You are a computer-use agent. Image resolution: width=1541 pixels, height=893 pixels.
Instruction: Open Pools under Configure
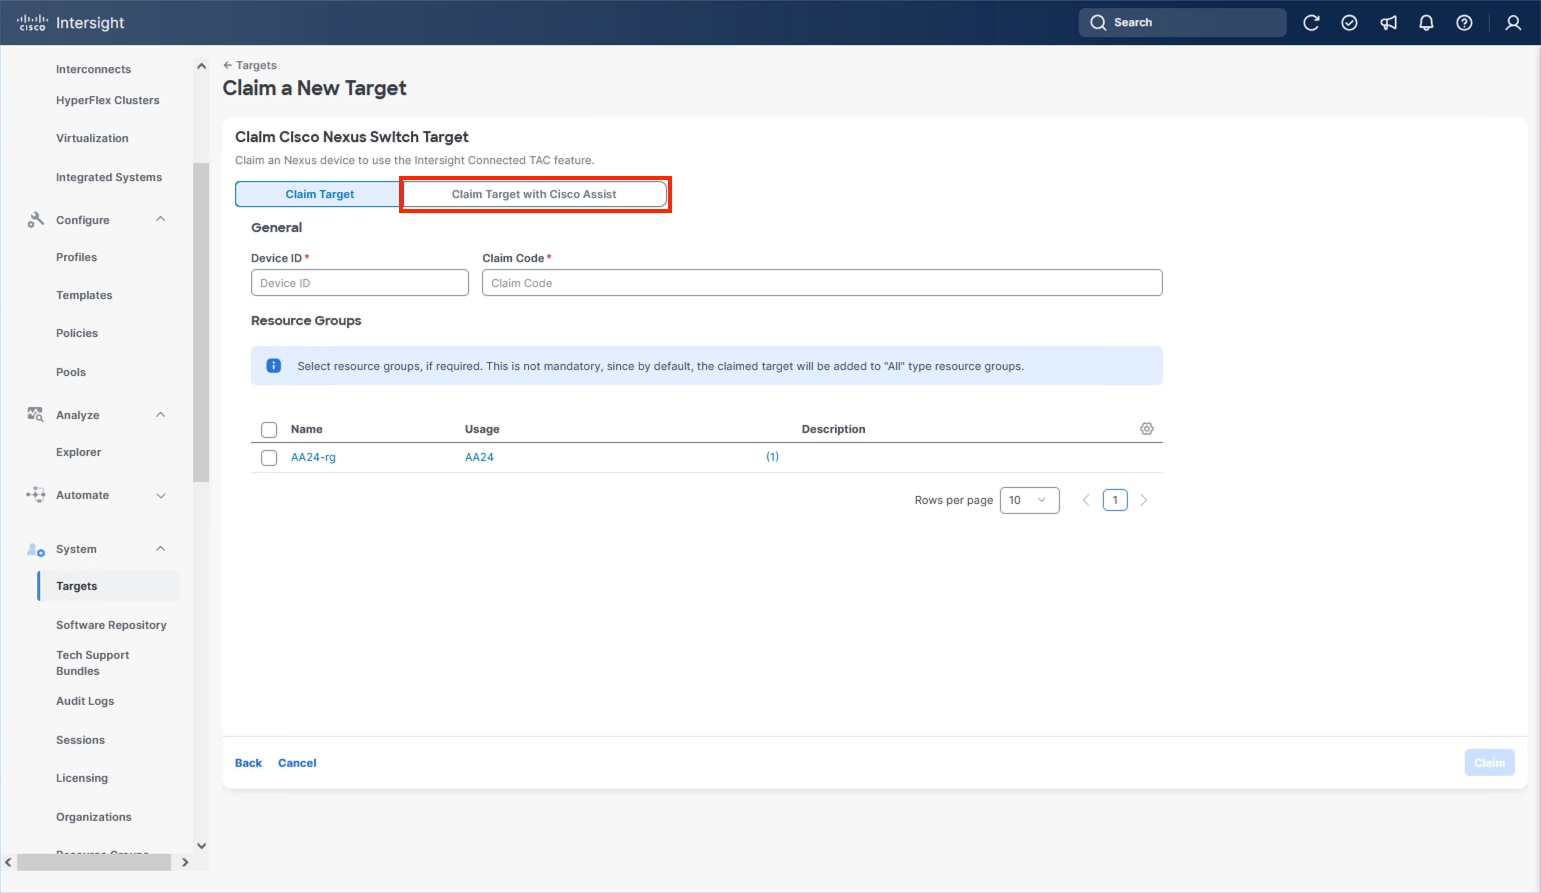(x=71, y=373)
